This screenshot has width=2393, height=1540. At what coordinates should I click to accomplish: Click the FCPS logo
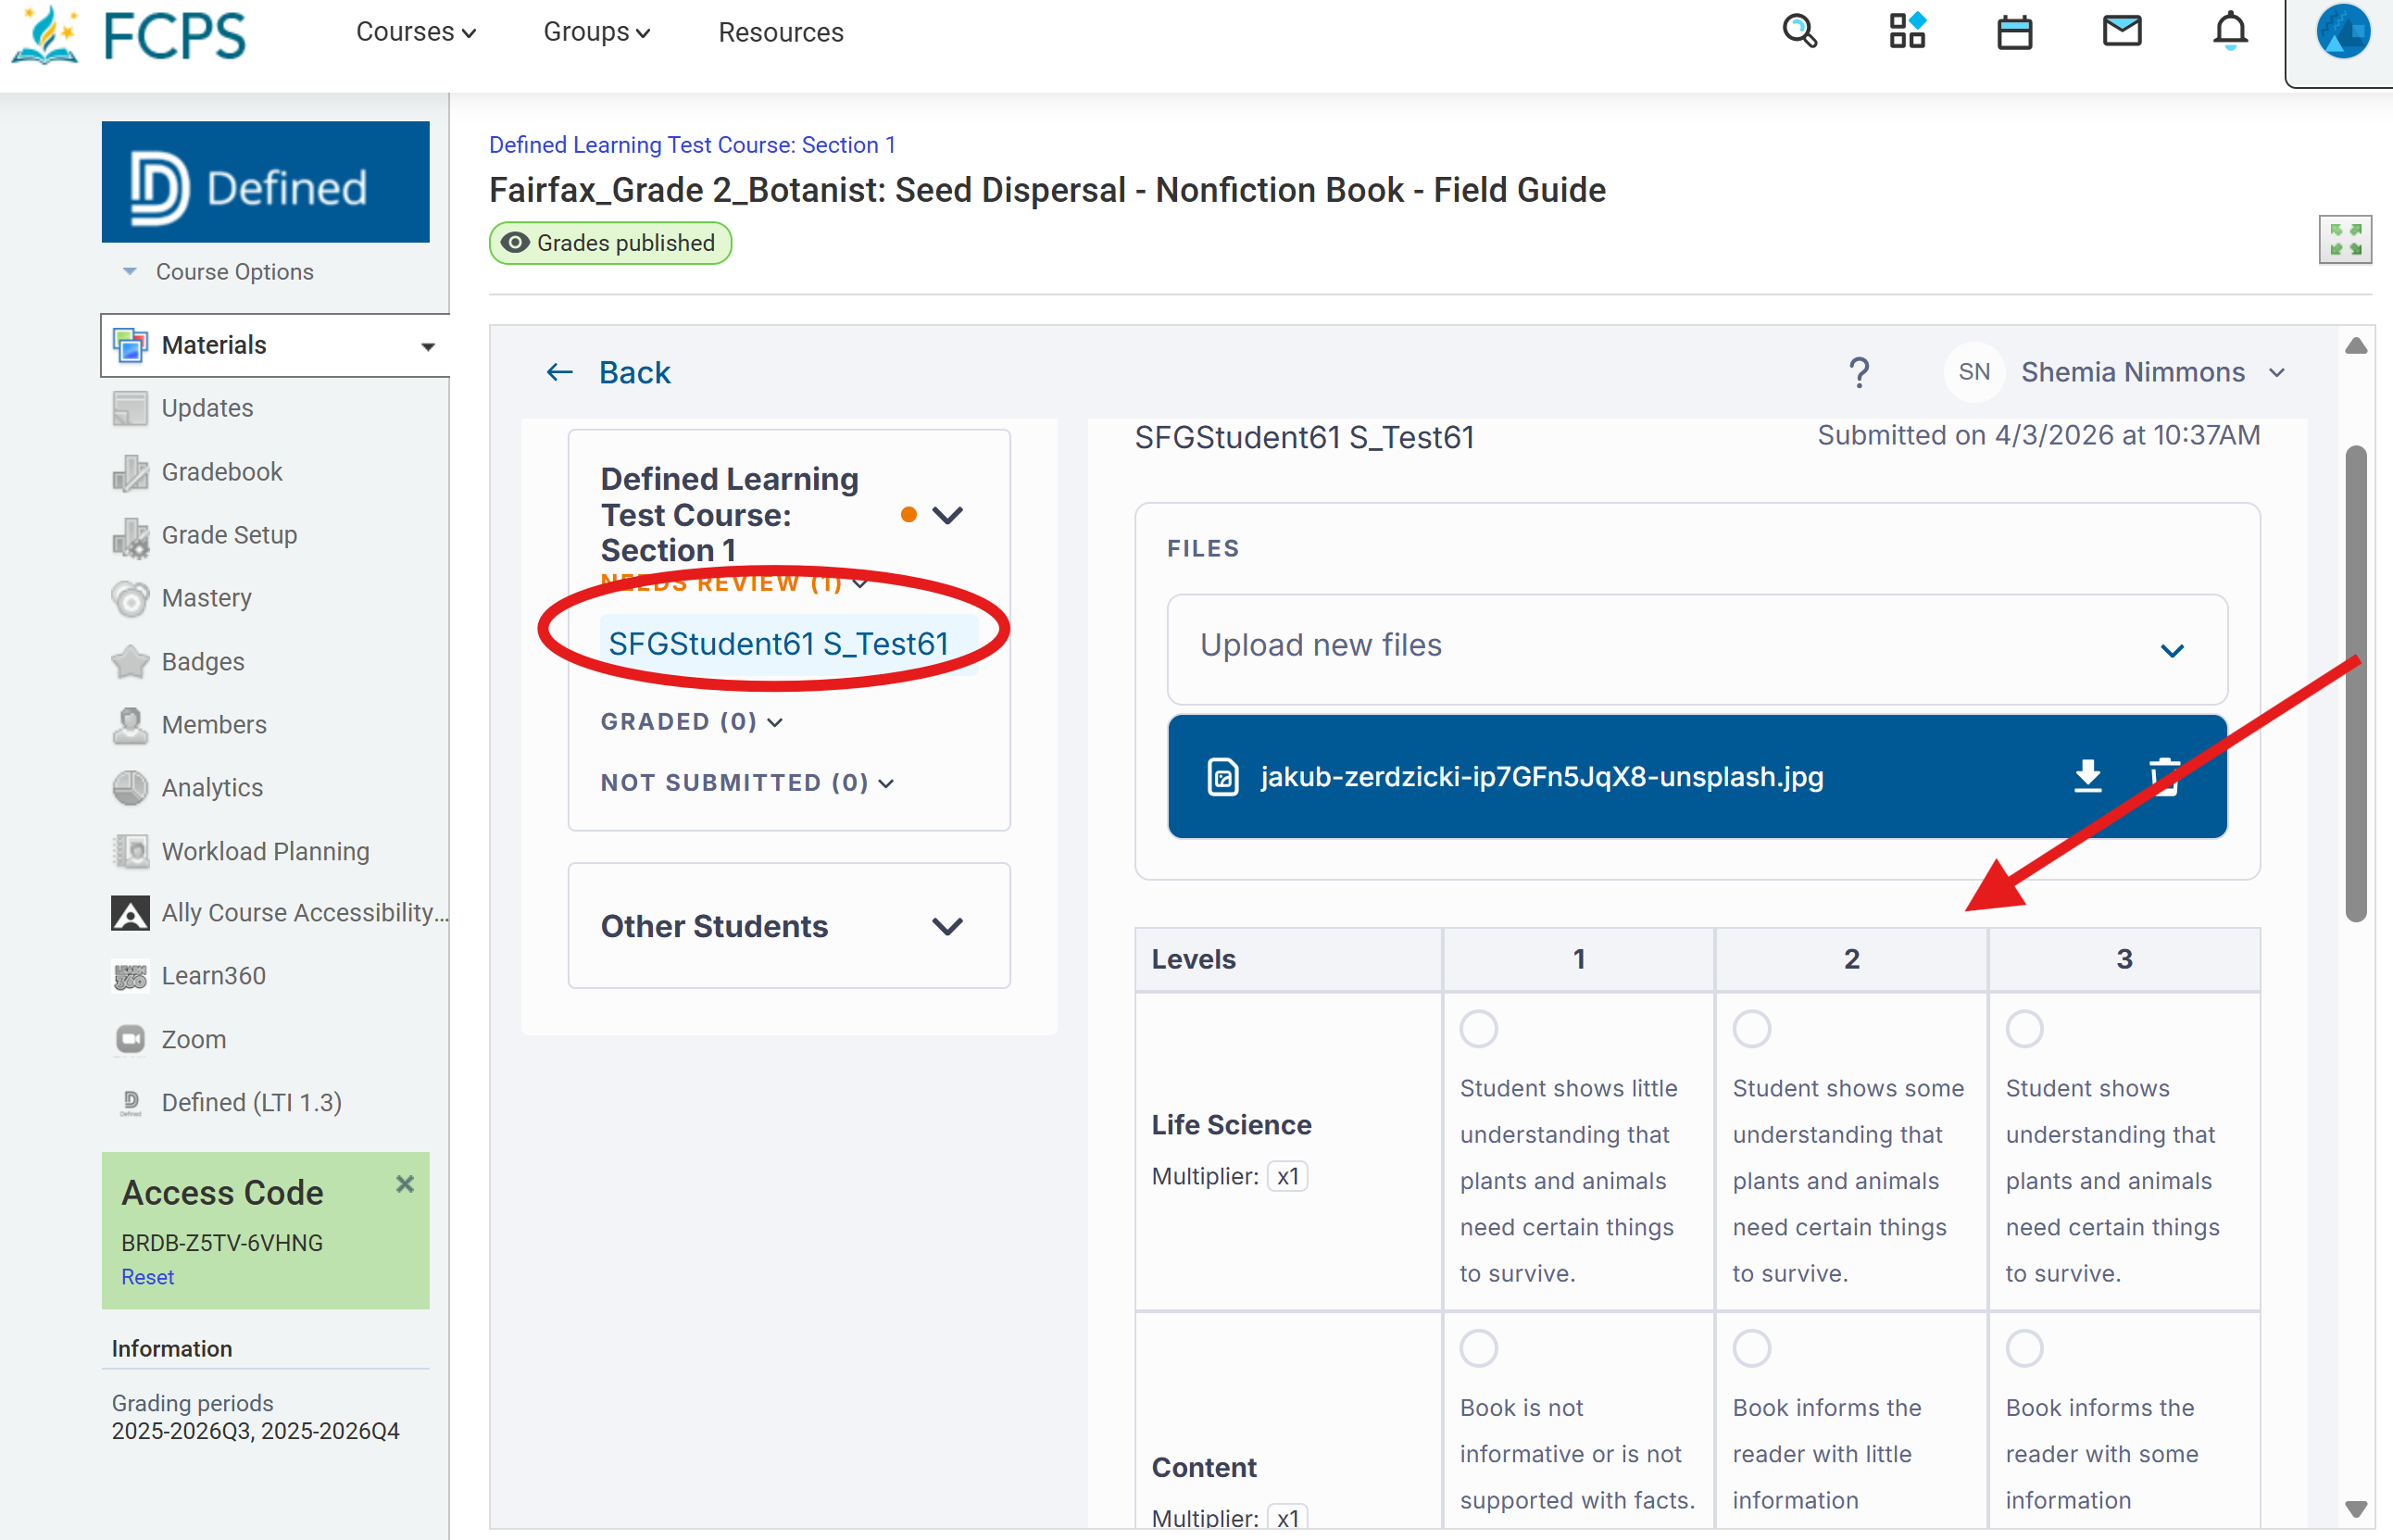tap(130, 35)
